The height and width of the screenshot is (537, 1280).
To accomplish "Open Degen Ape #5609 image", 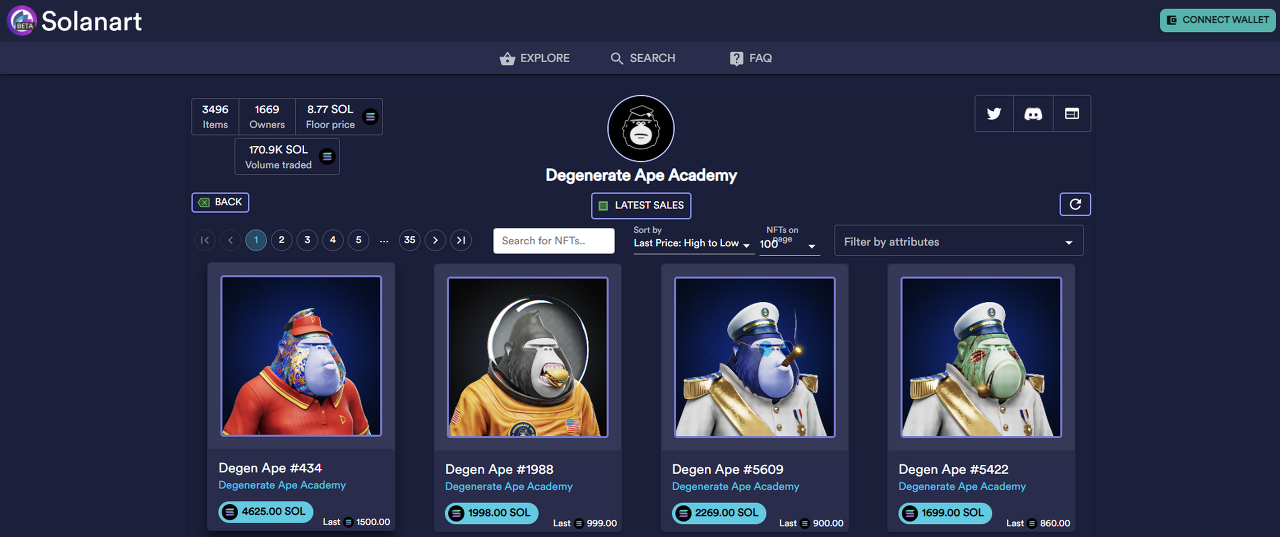I will pyautogui.click(x=754, y=357).
